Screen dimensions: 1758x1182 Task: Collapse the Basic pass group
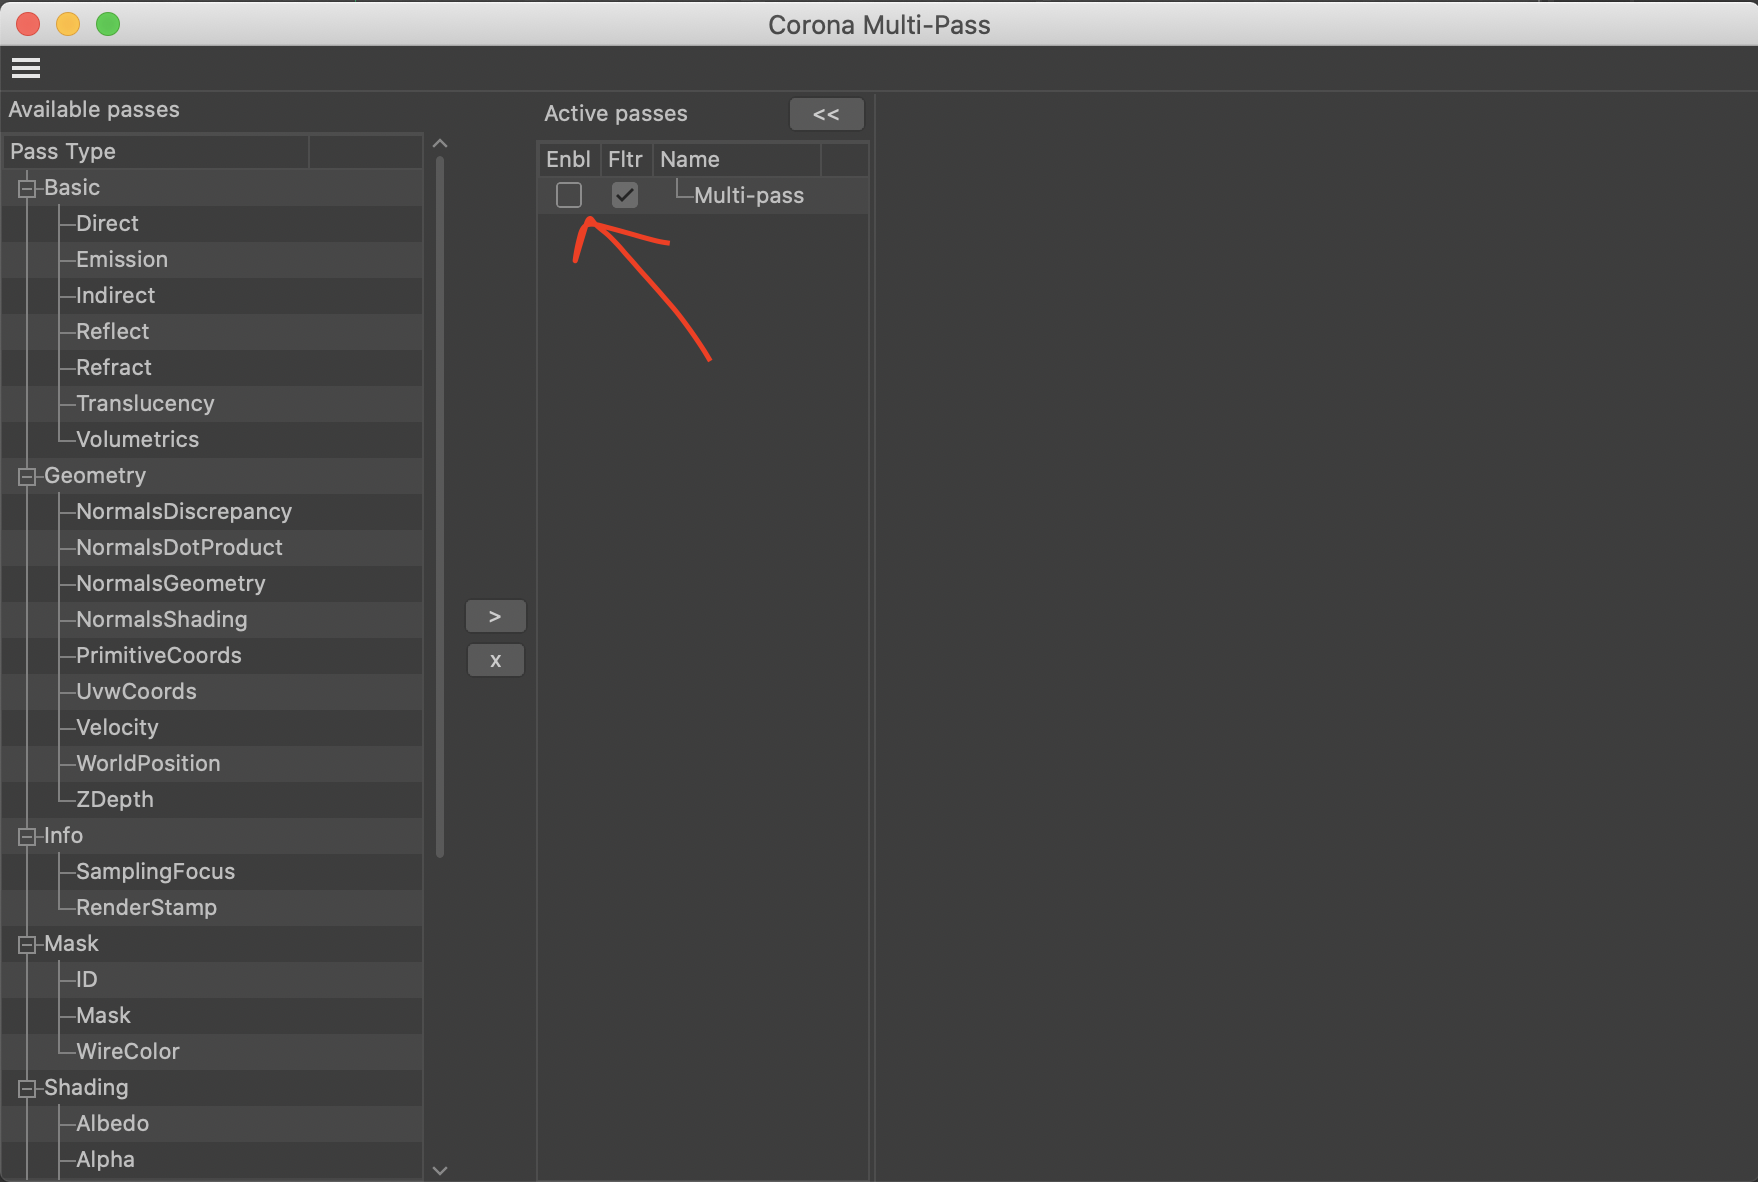coord(27,188)
